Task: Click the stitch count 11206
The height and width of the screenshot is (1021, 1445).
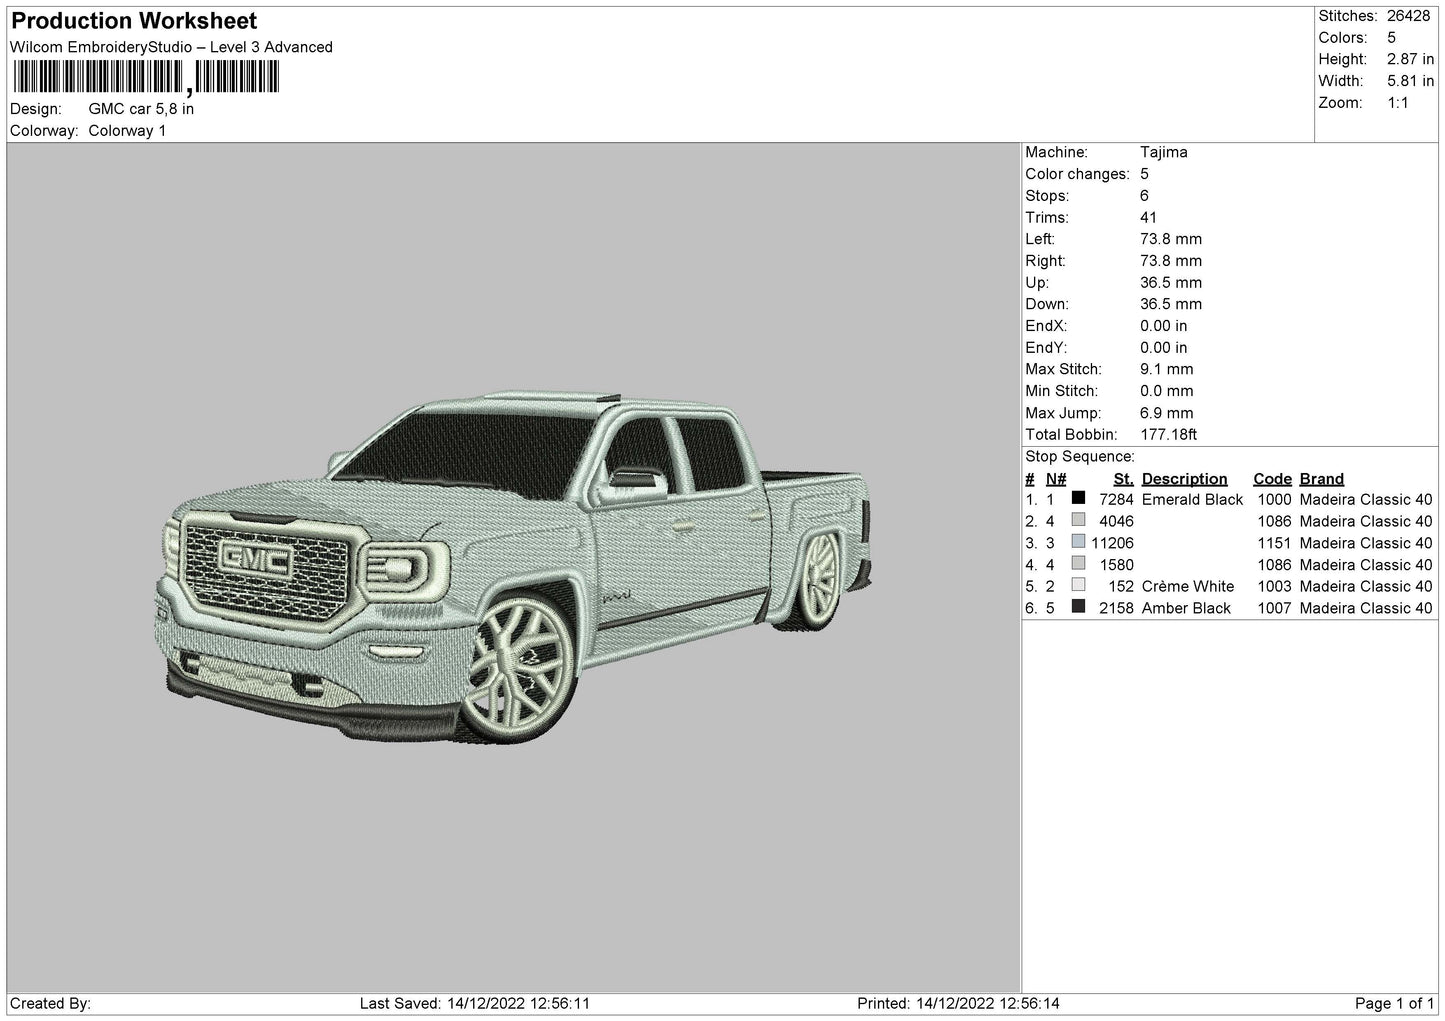Action: point(1112,543)
